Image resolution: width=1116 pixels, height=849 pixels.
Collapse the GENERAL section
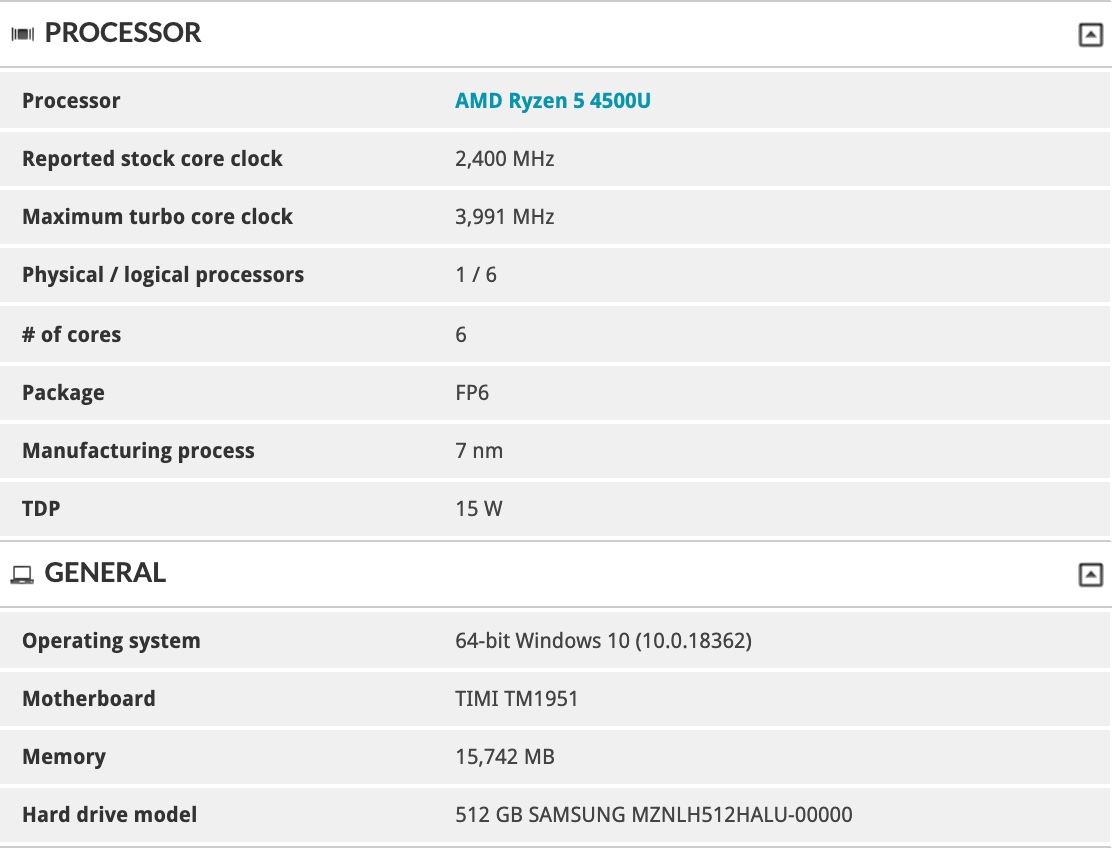[1090, 575]
